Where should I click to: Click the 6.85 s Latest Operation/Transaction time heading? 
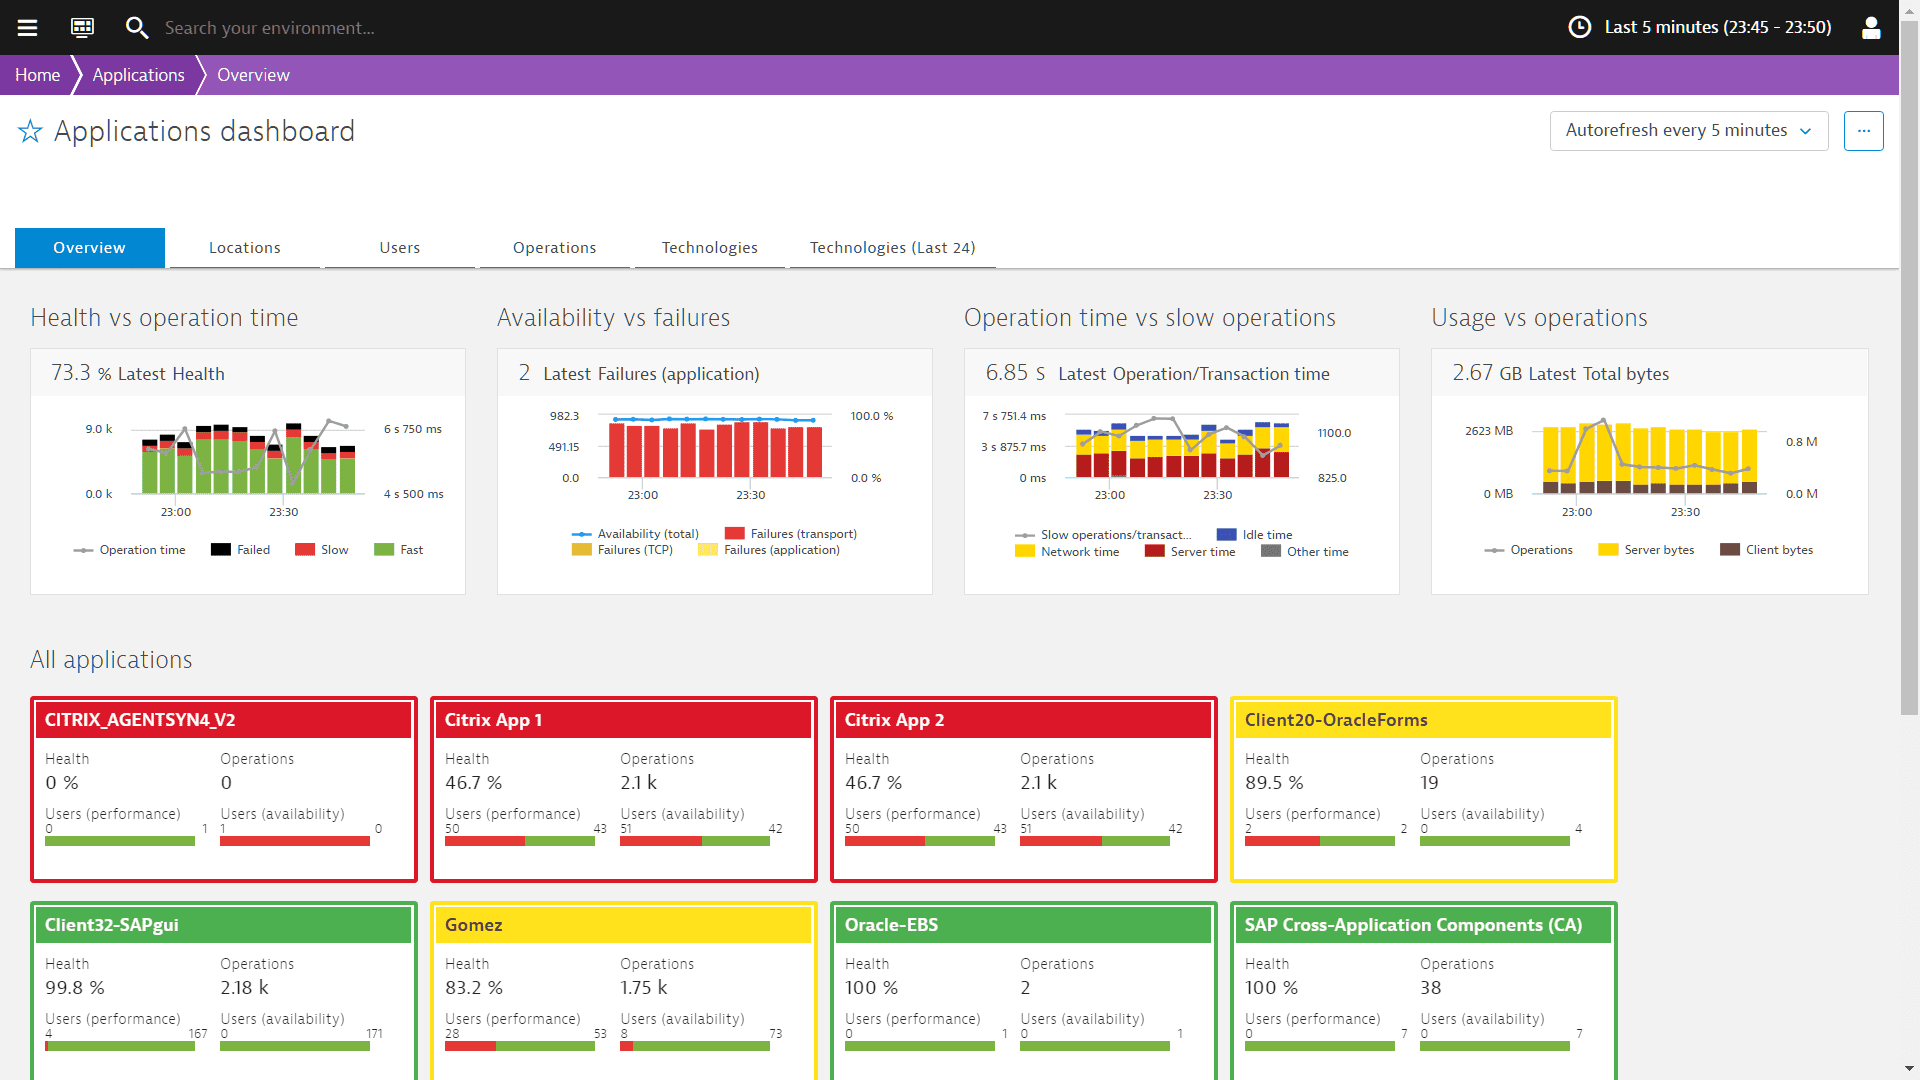click(1157, 373)
